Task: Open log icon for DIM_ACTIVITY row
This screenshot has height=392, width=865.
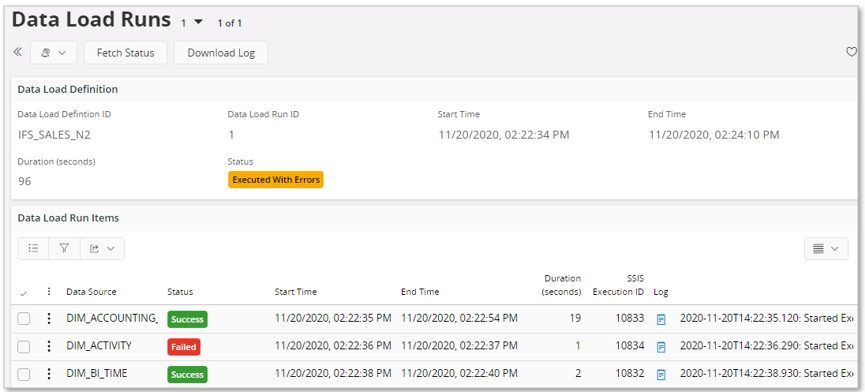Action: 661,347
